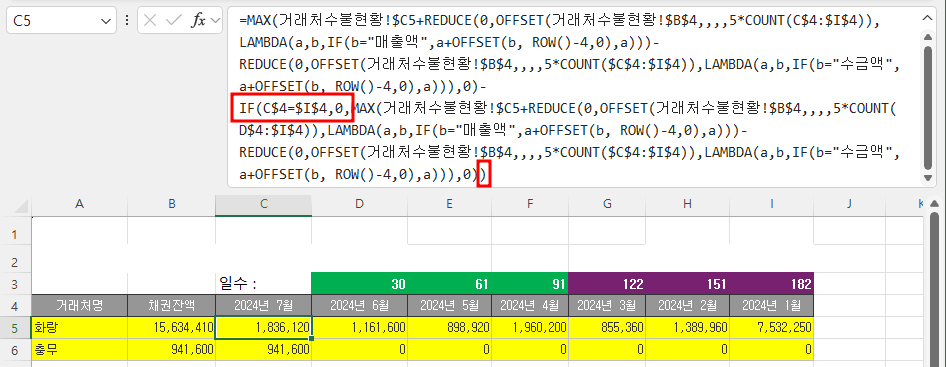Click the green cell with 30
Image resolution: width=946 pixels, height=367 pixels.
(360, 283)
